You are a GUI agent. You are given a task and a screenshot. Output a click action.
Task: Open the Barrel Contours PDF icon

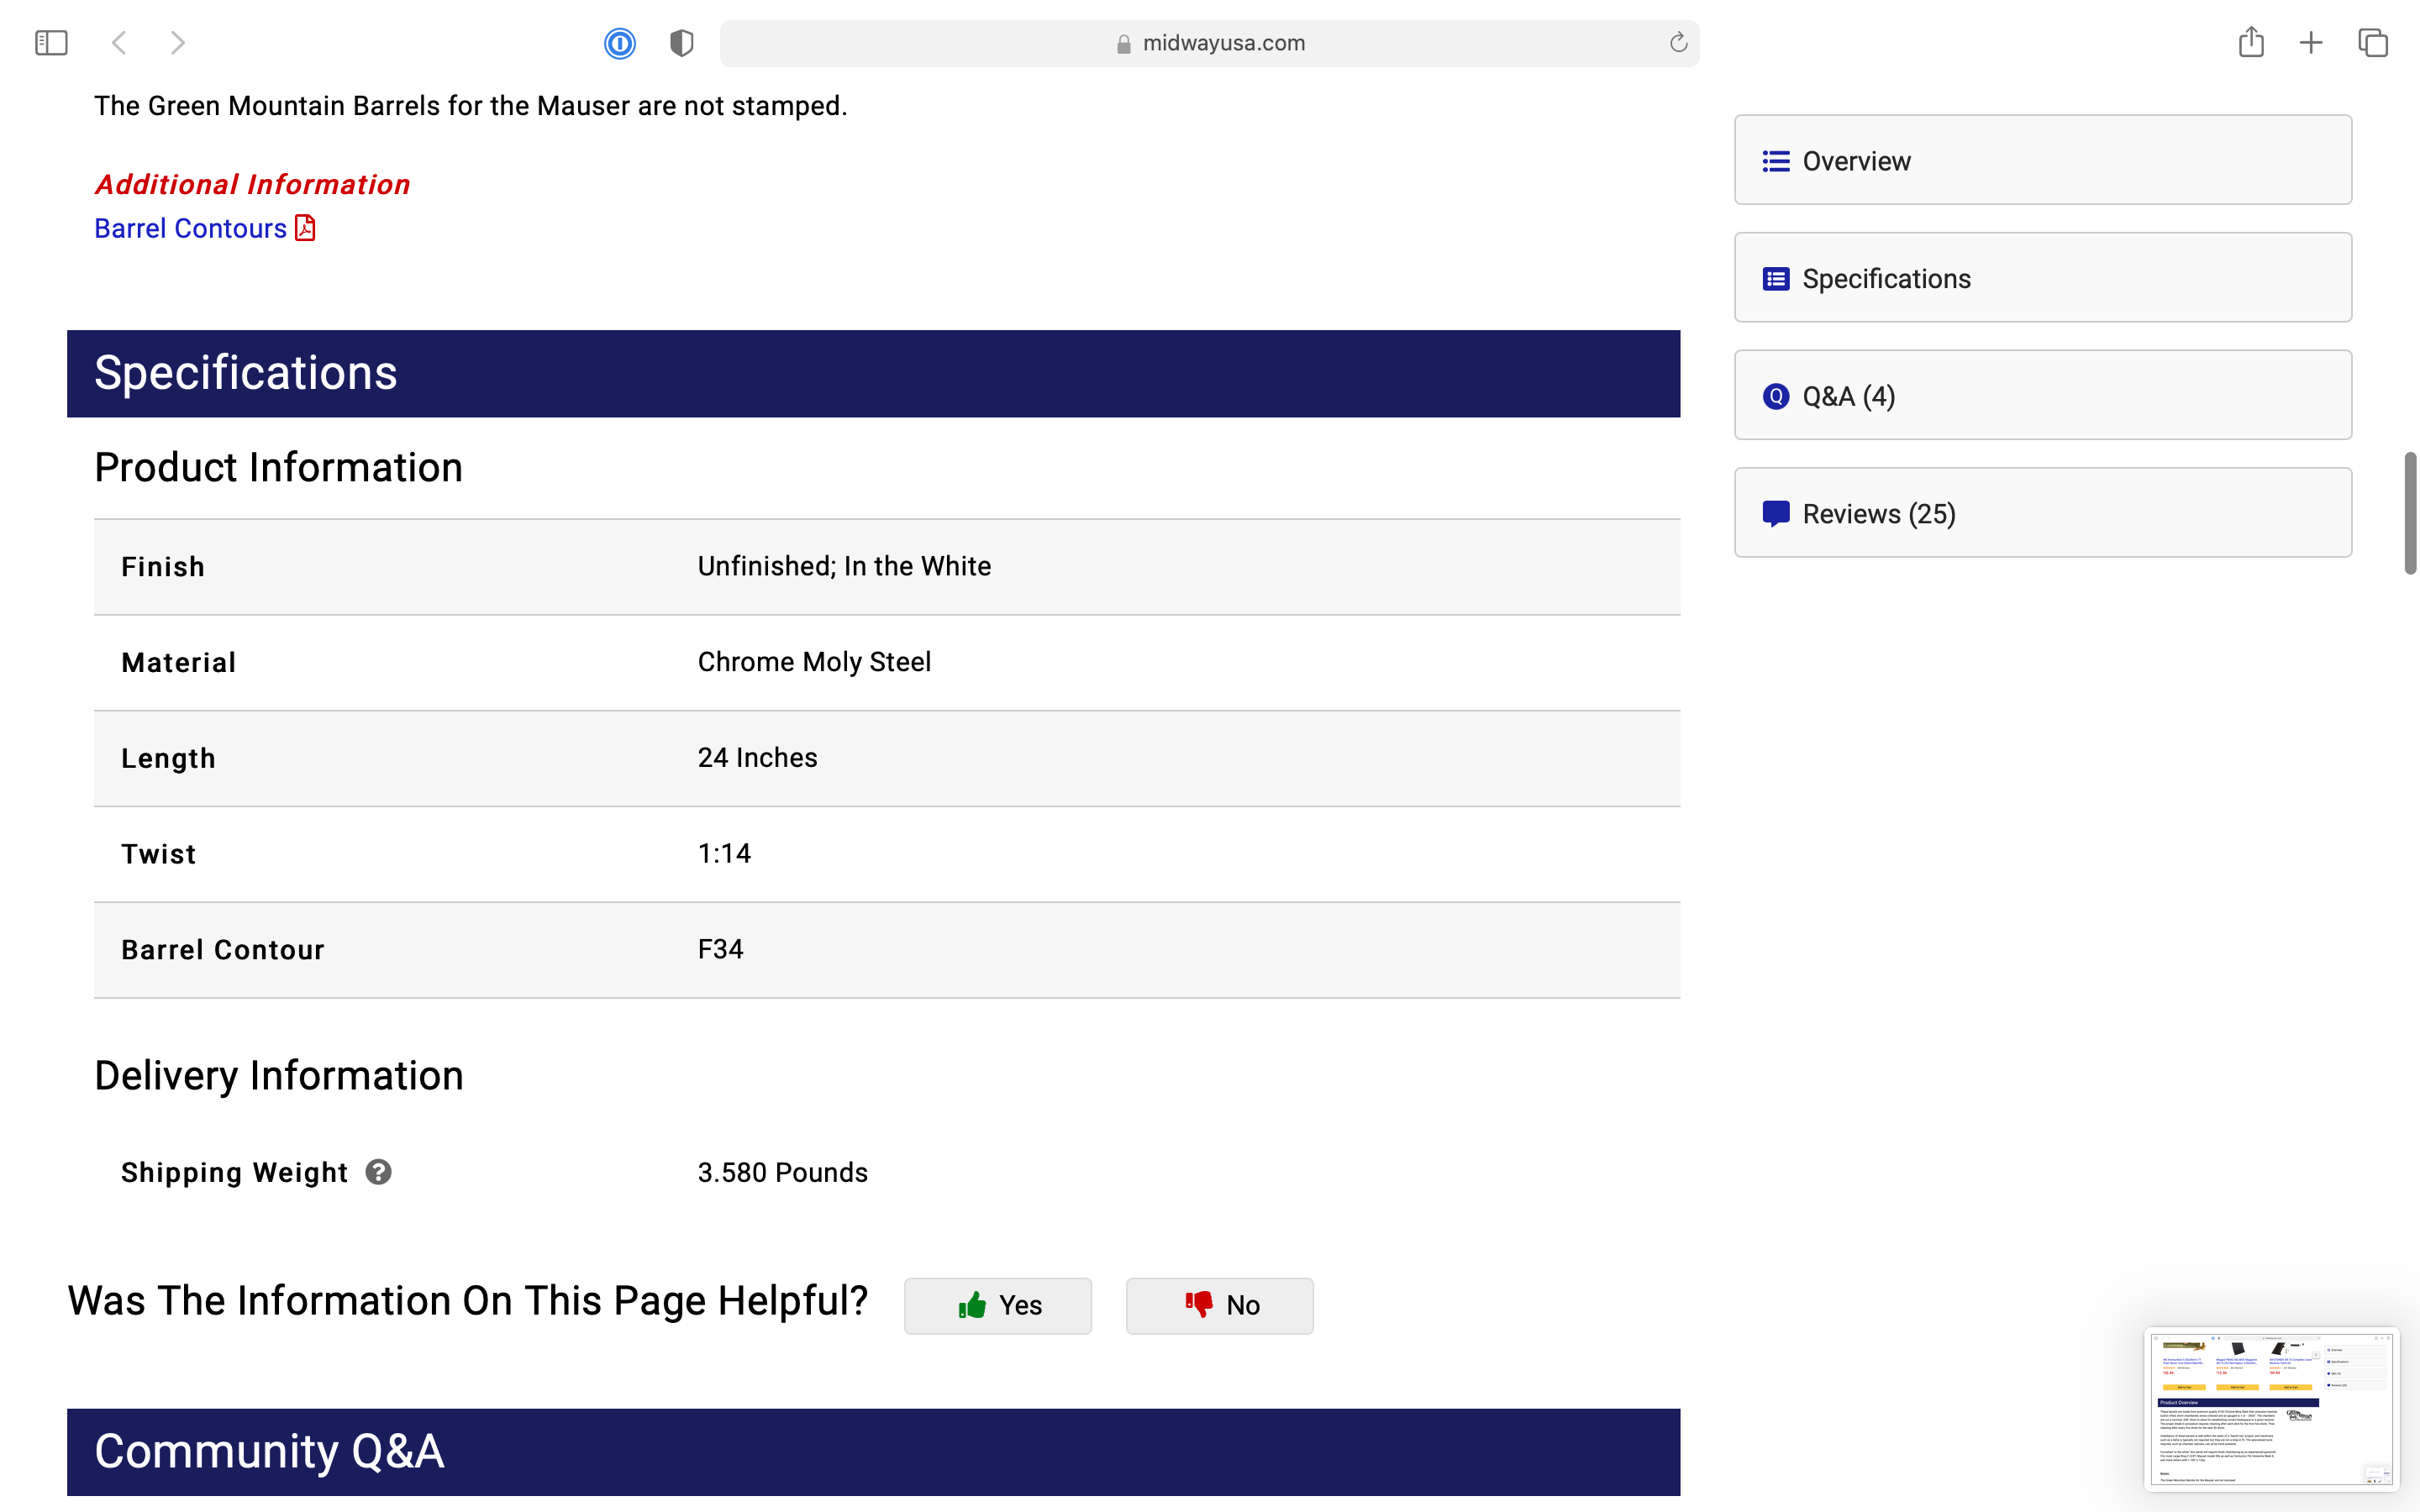[306, 228]
